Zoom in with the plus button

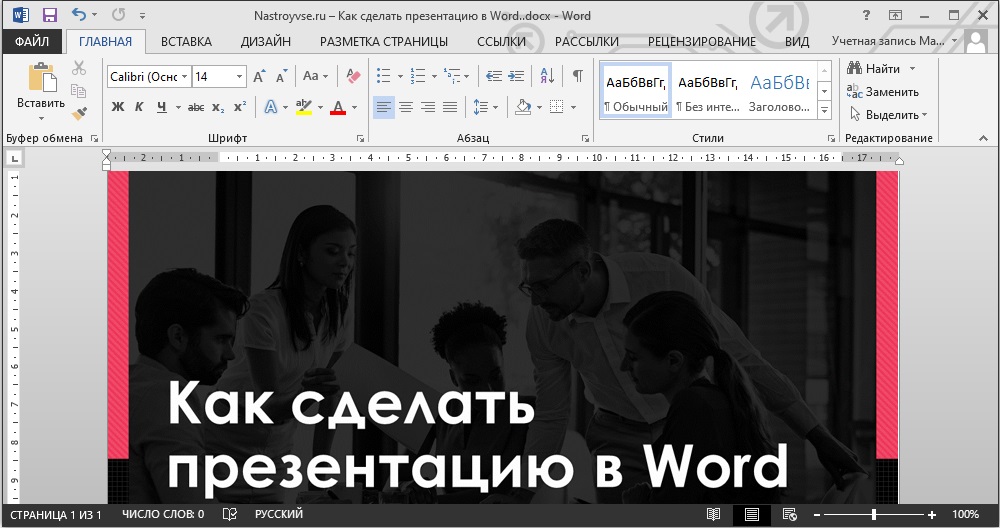click(x=932, y=515)
